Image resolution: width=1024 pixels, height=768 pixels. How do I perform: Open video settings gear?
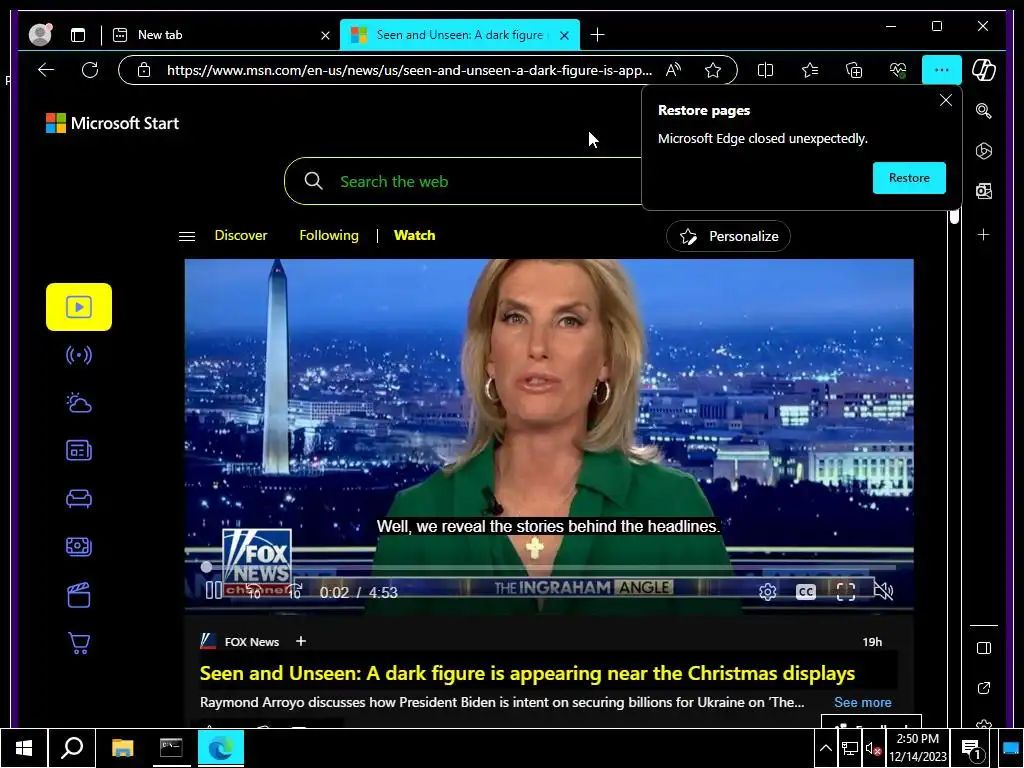(x=767, y=592)
